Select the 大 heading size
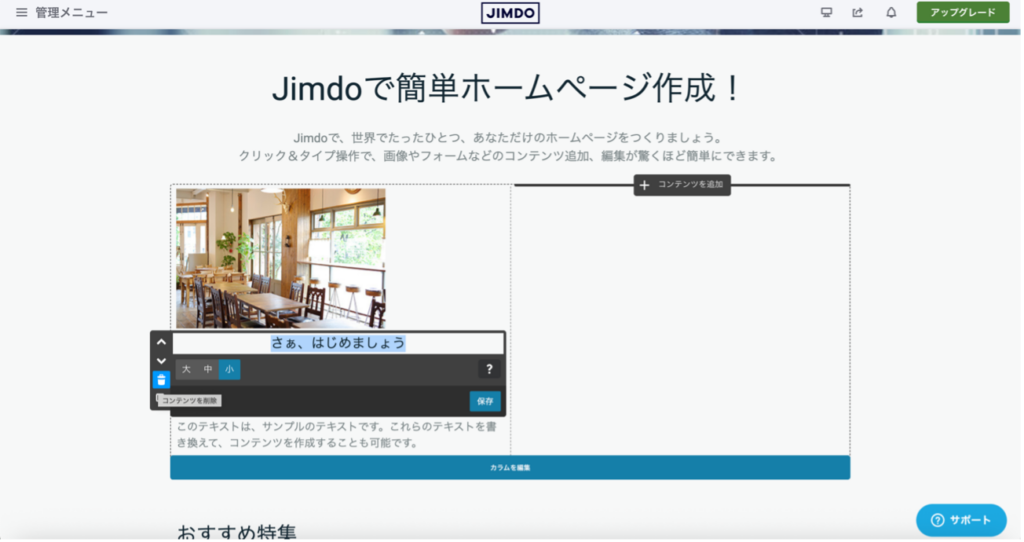The image size is (1024, 542). click(x=187, y=370)
